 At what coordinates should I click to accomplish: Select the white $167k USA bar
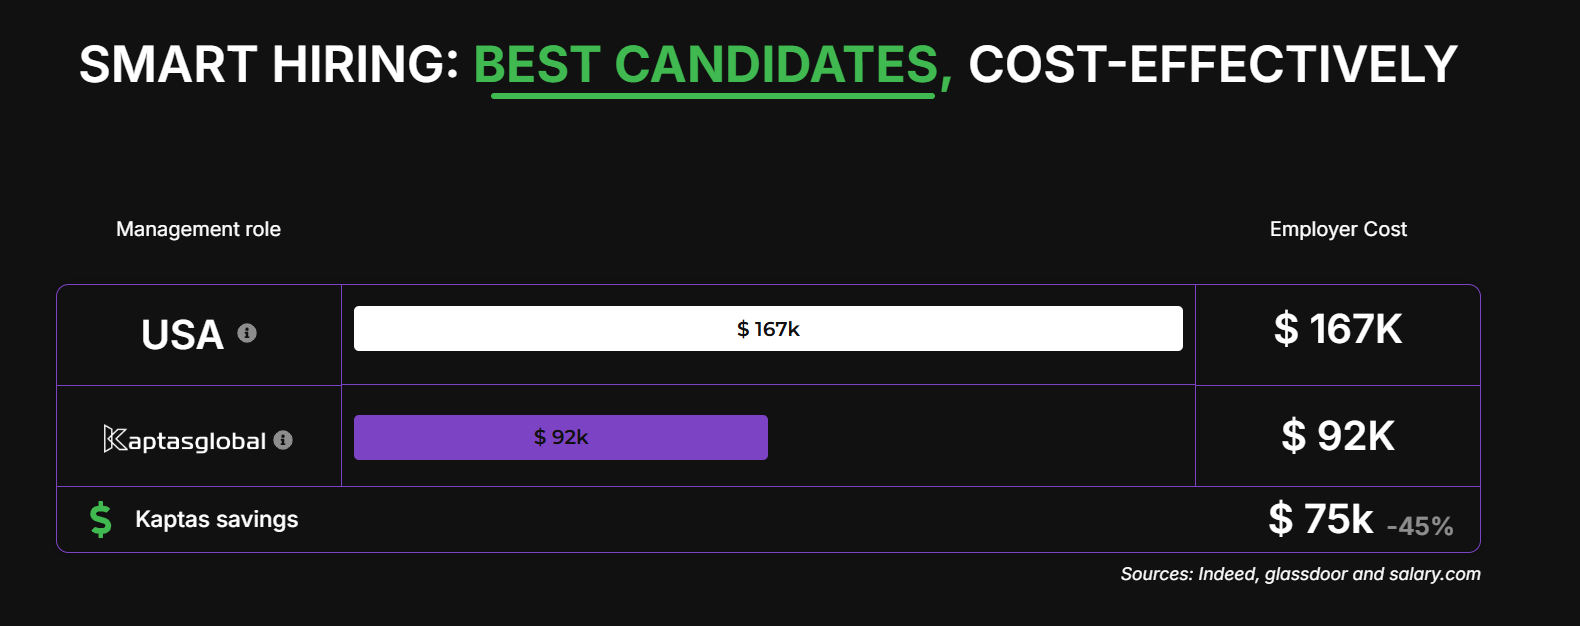coord(768,329)
